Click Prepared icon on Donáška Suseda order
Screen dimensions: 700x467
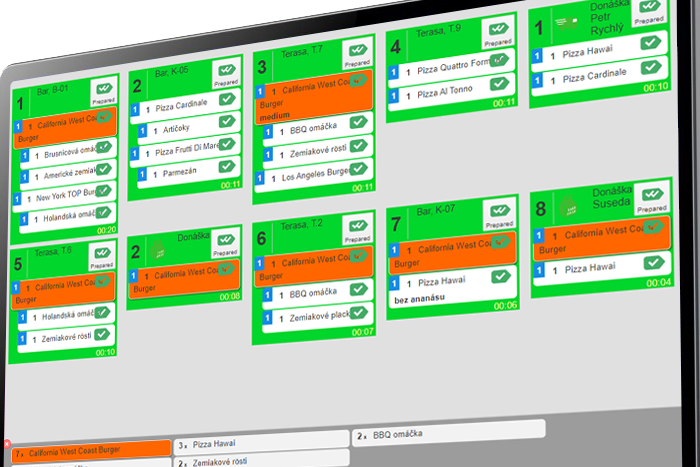653,197
